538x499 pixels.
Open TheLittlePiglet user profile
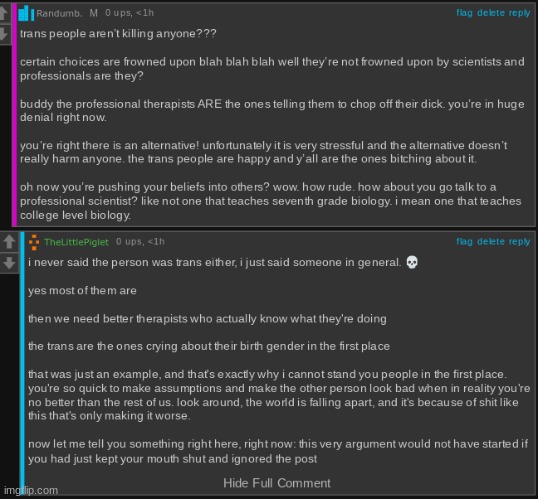pos(76,242)
